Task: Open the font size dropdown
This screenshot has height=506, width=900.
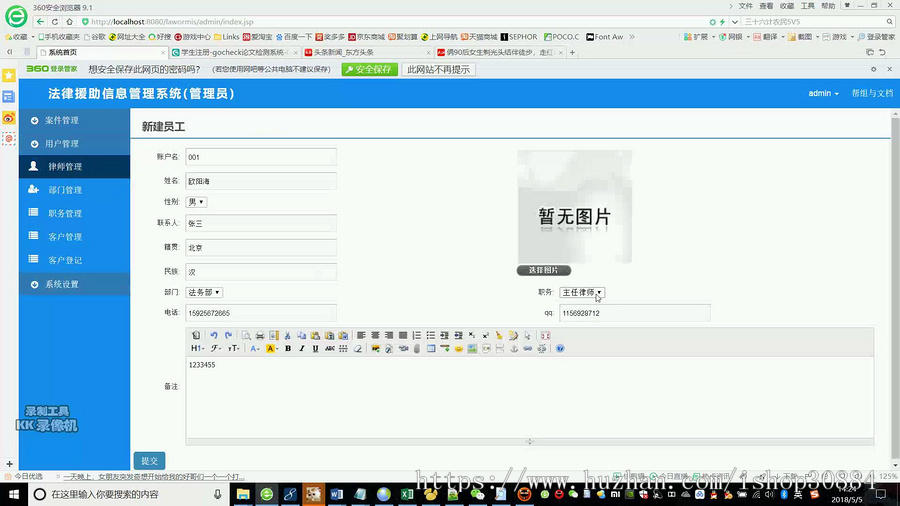Action: point(233,348)
